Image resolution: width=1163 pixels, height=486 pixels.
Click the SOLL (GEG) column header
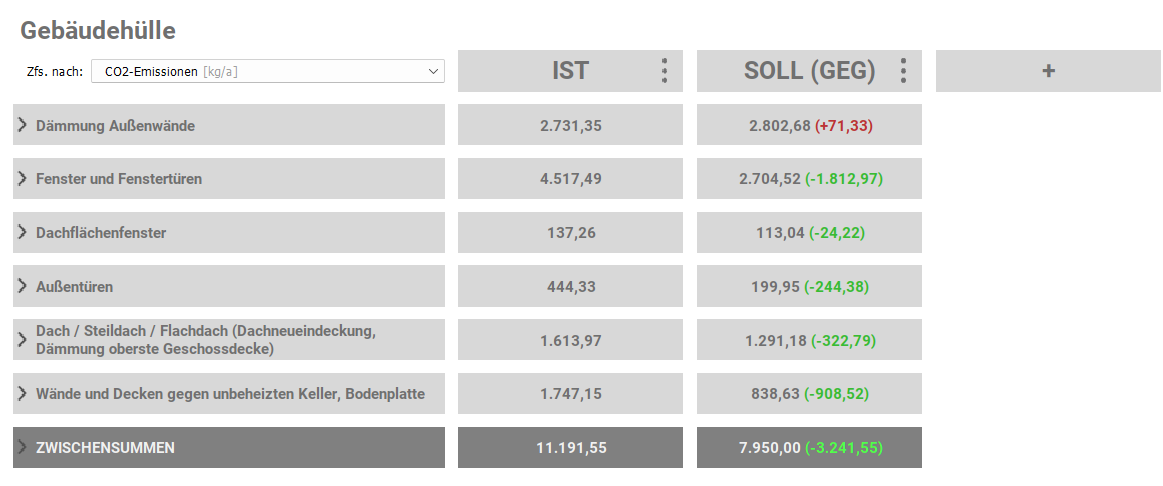(809, 71)
